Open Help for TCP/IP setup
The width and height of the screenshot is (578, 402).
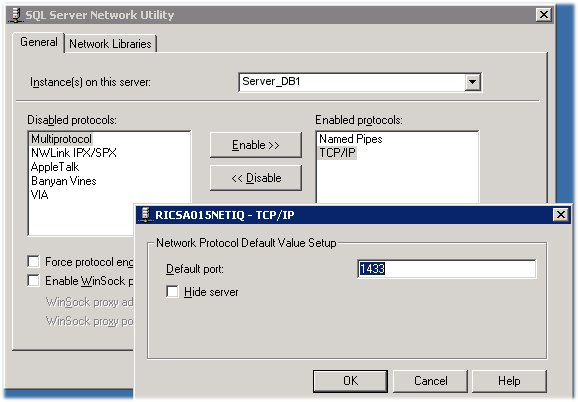click(509, 381)
